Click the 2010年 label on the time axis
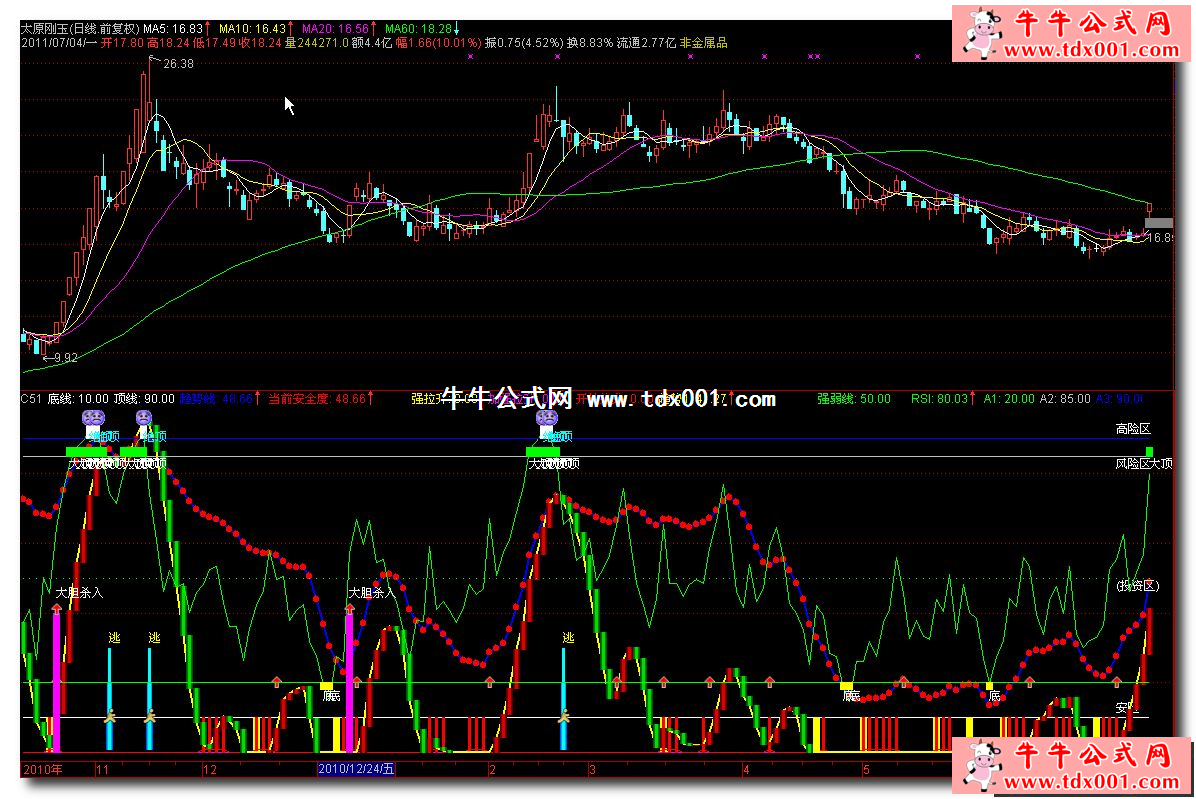 click(x=42, y=768)
